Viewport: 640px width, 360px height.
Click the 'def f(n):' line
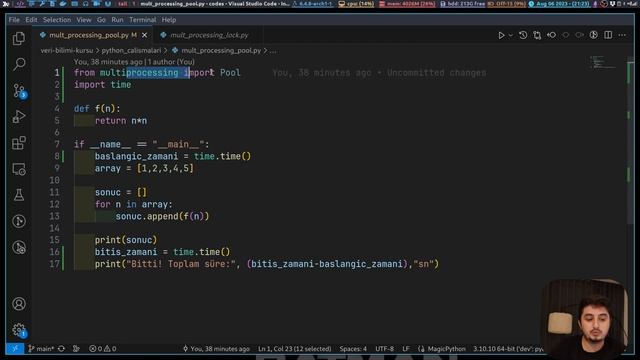coord(97,109)
